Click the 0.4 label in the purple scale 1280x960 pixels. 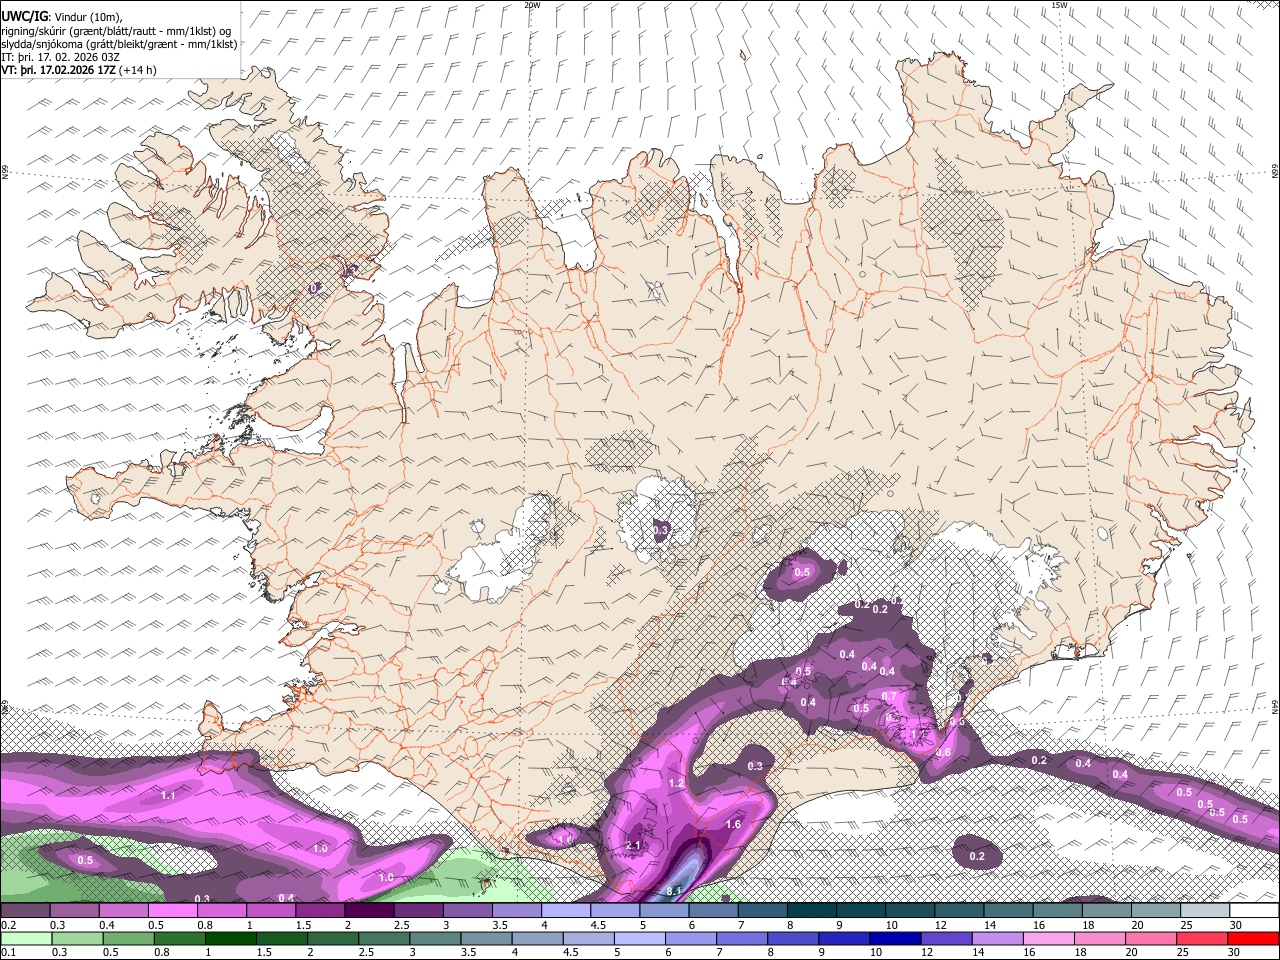tap(105, 925)
